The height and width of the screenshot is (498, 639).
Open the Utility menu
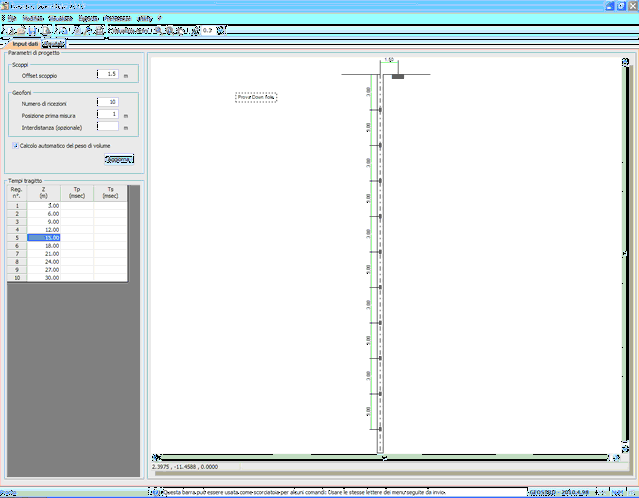145,18
